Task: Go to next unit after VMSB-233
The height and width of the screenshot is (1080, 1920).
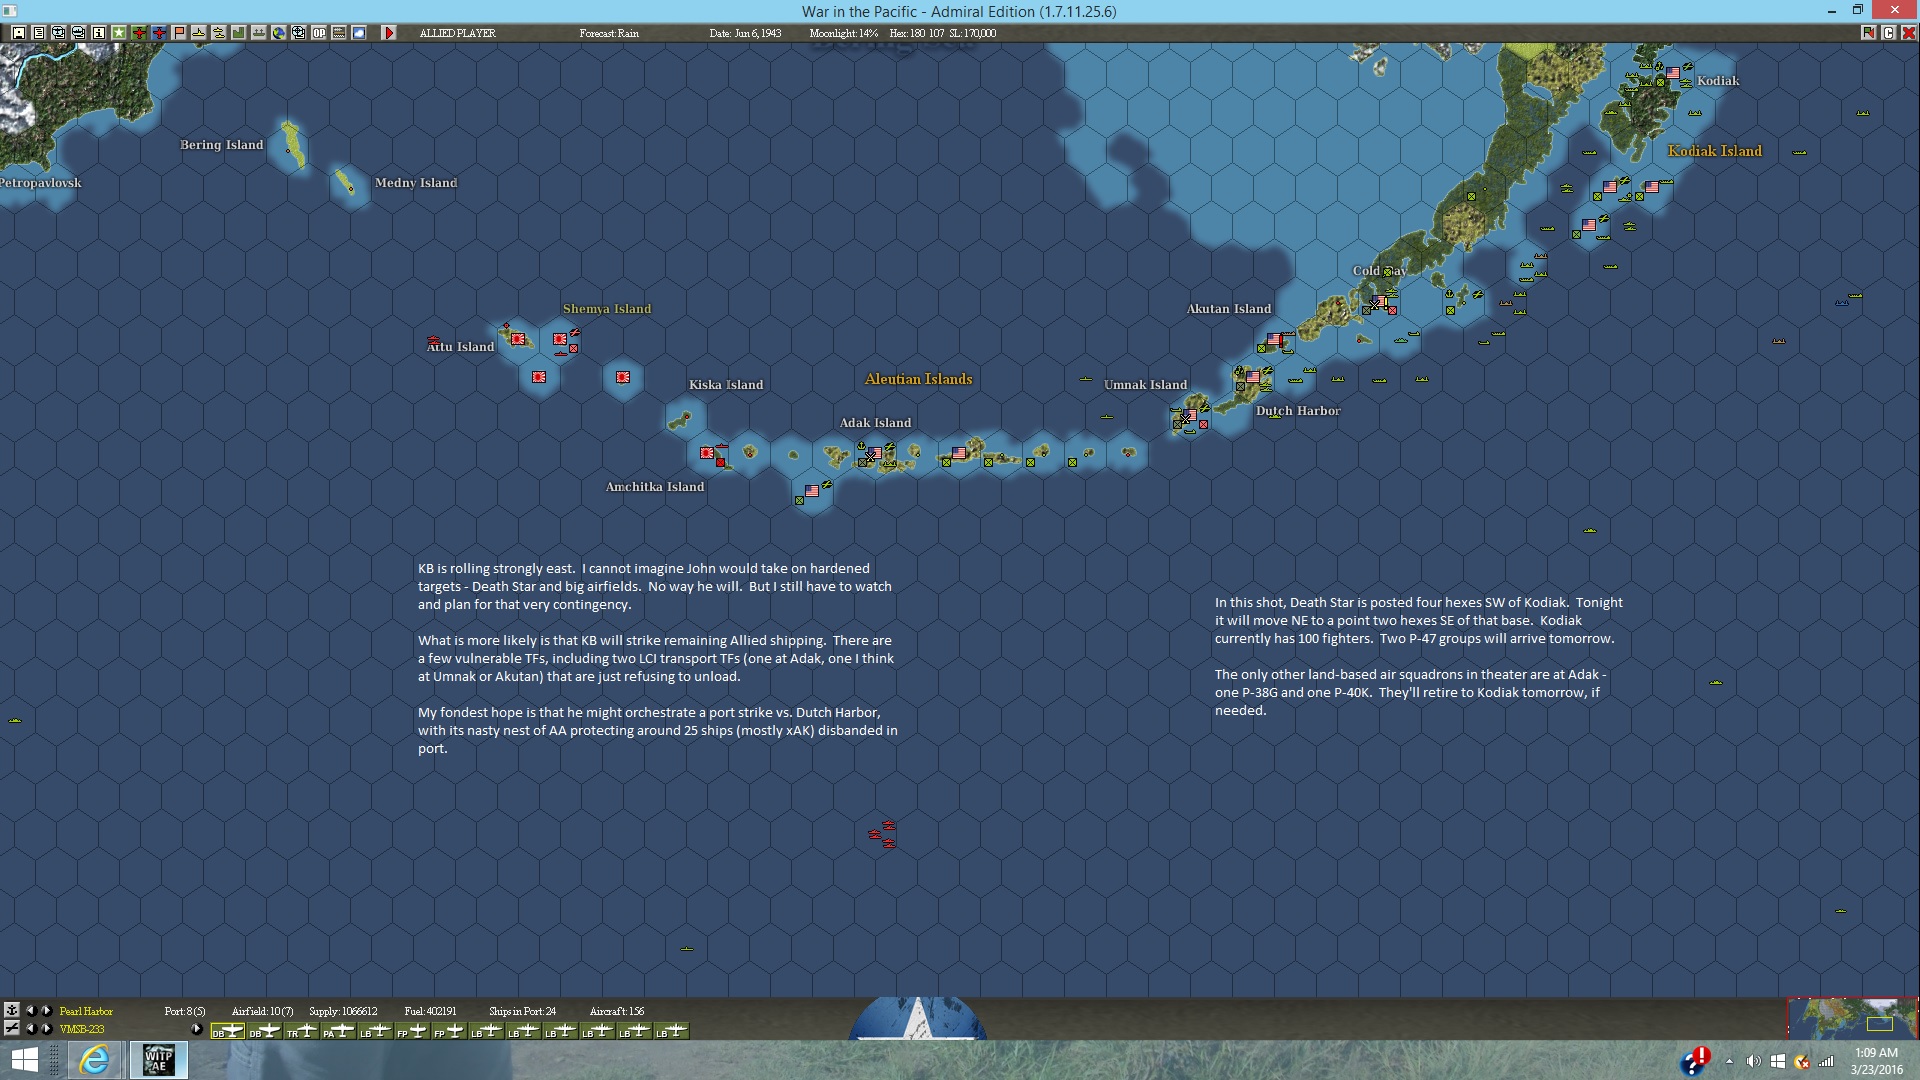Action: (x=46, y=1028)
